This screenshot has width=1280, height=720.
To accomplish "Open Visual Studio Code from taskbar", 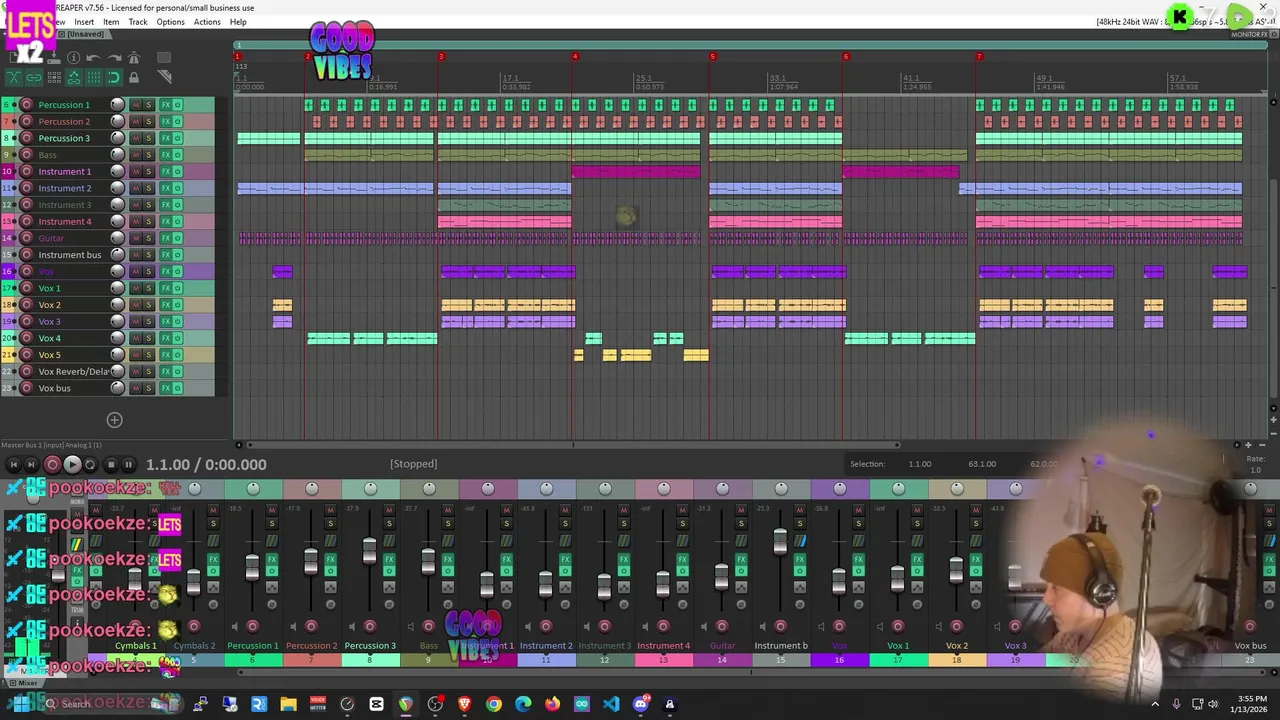I will [611, 704].
